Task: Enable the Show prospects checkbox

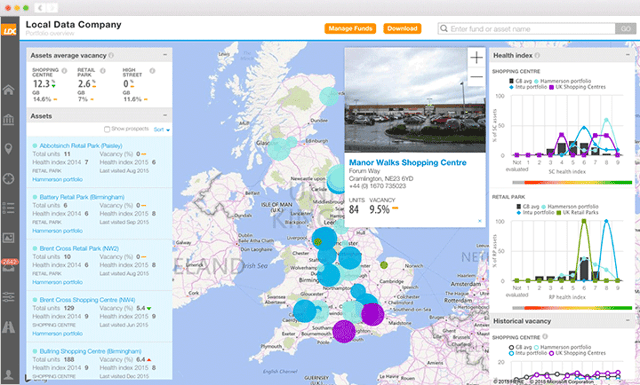Action: pyautogui.click(x=107, y=129)
